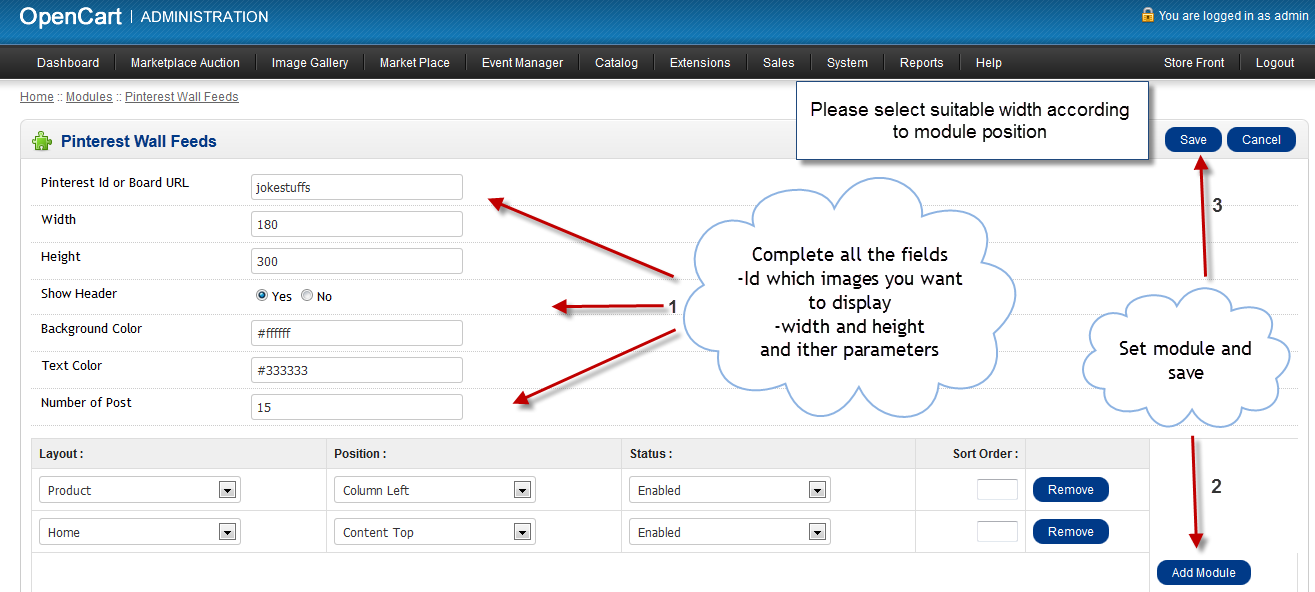Image resolution: width=1315 pixels, height=592 pixels.
Task: Remove the Home layout module row
Action: pyautogui.click(x=1071, y=532)
